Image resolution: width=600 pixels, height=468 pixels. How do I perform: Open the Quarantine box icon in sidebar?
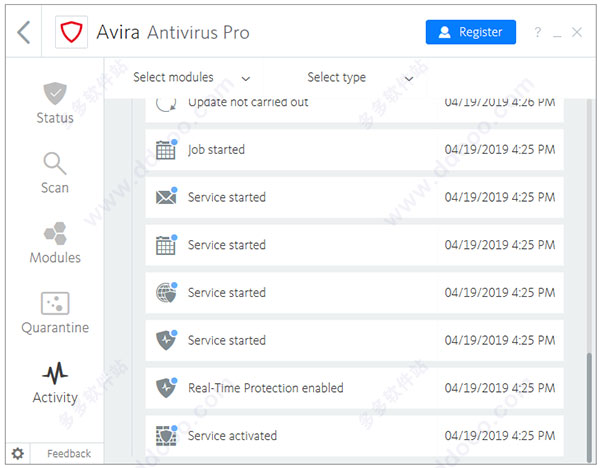coord(55,303)
